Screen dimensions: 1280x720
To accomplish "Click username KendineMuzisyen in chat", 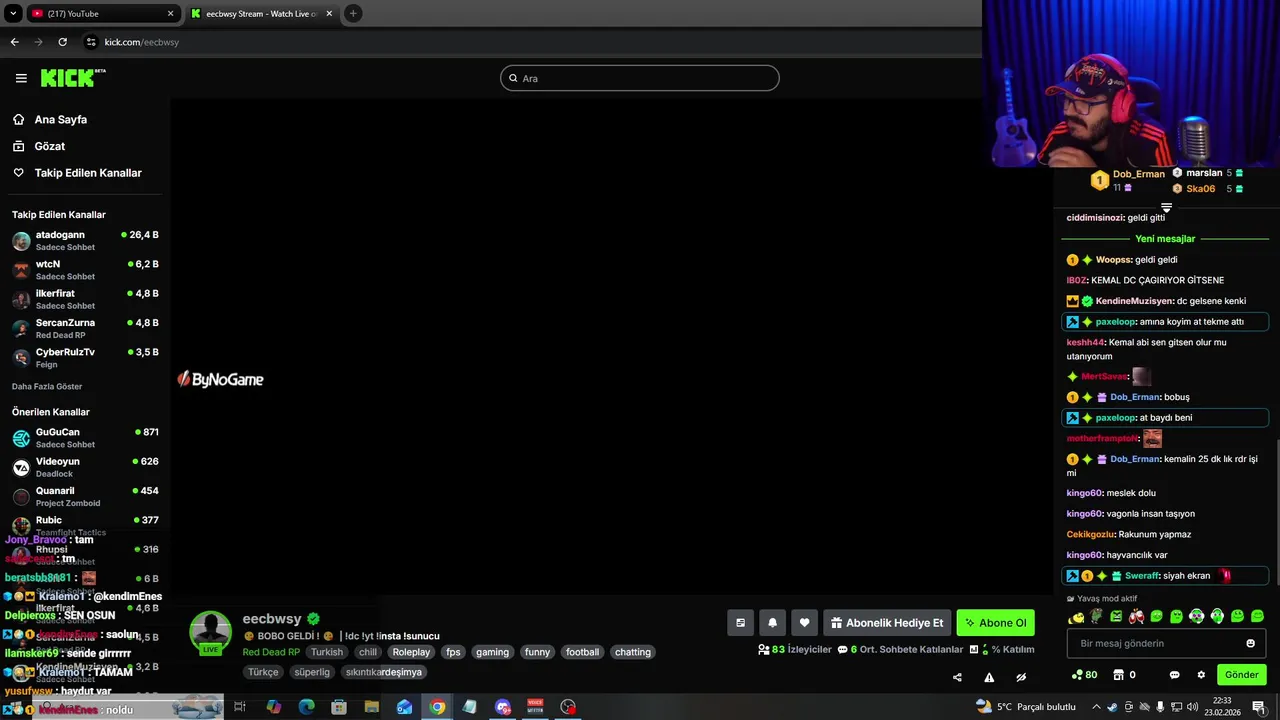I will [1134, 301].
